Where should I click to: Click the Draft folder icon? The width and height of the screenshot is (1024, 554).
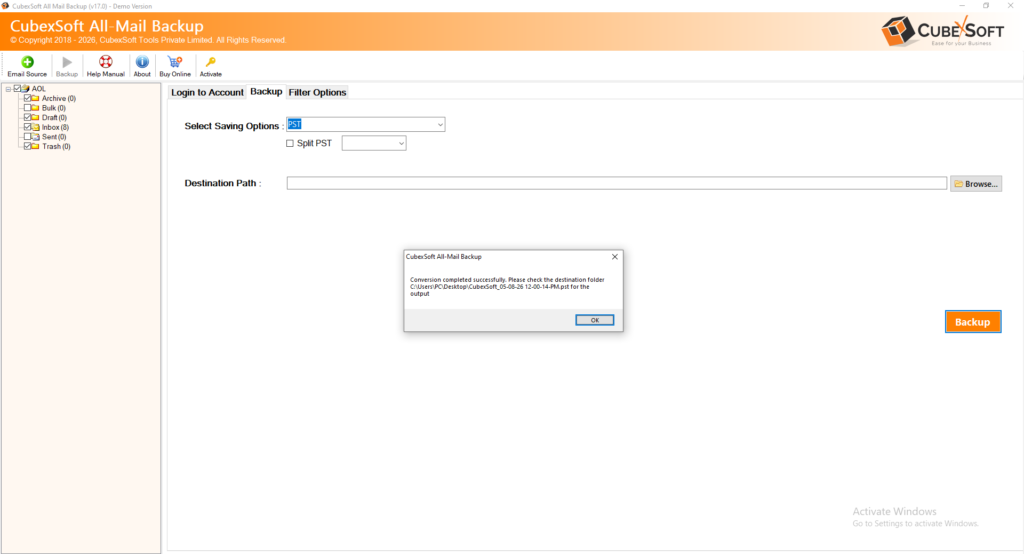pos(35,118)
